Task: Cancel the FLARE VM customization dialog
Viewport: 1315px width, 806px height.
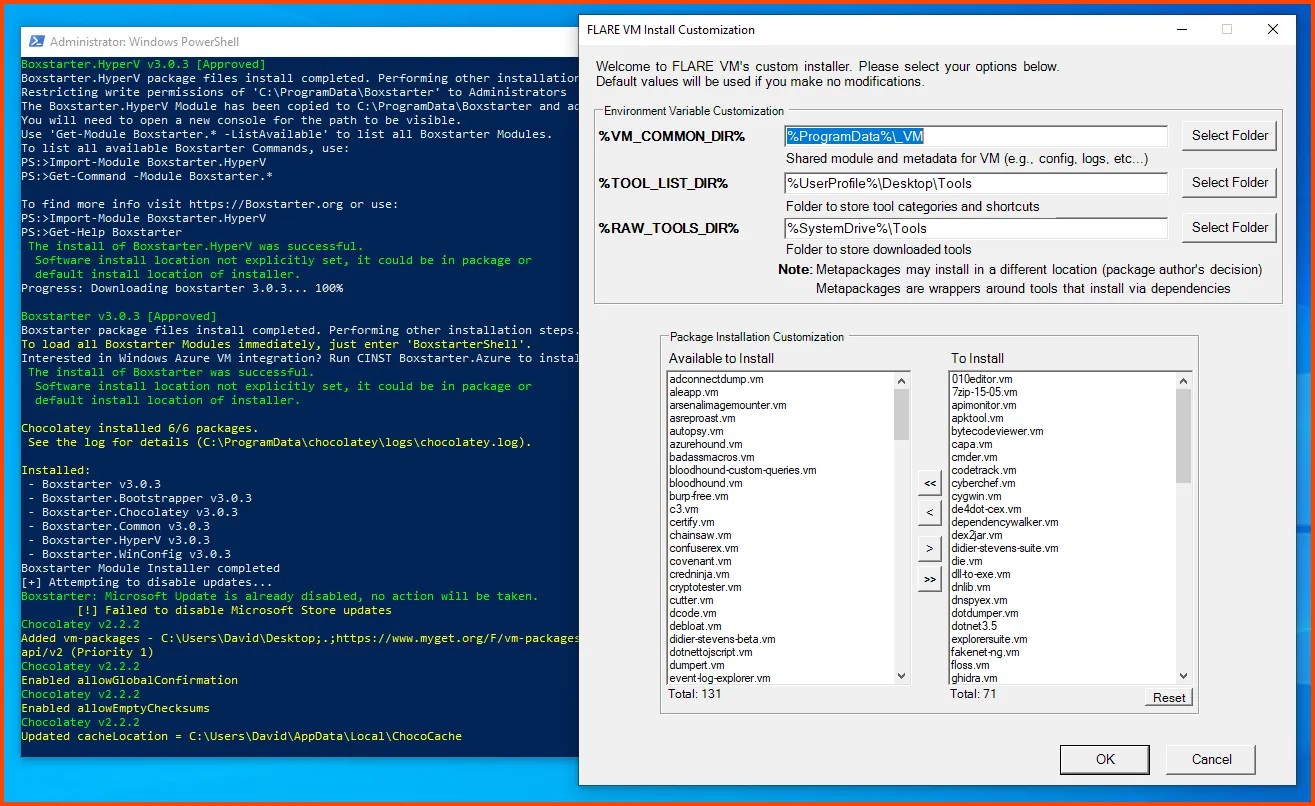Action: tap(1212, 759)
